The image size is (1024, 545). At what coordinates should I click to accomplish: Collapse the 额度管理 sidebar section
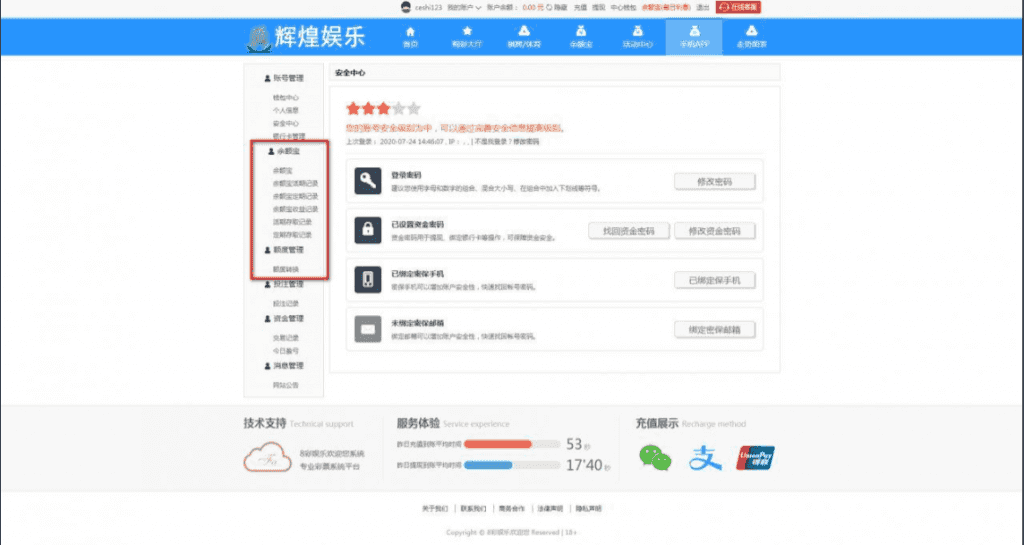[284, 250]
